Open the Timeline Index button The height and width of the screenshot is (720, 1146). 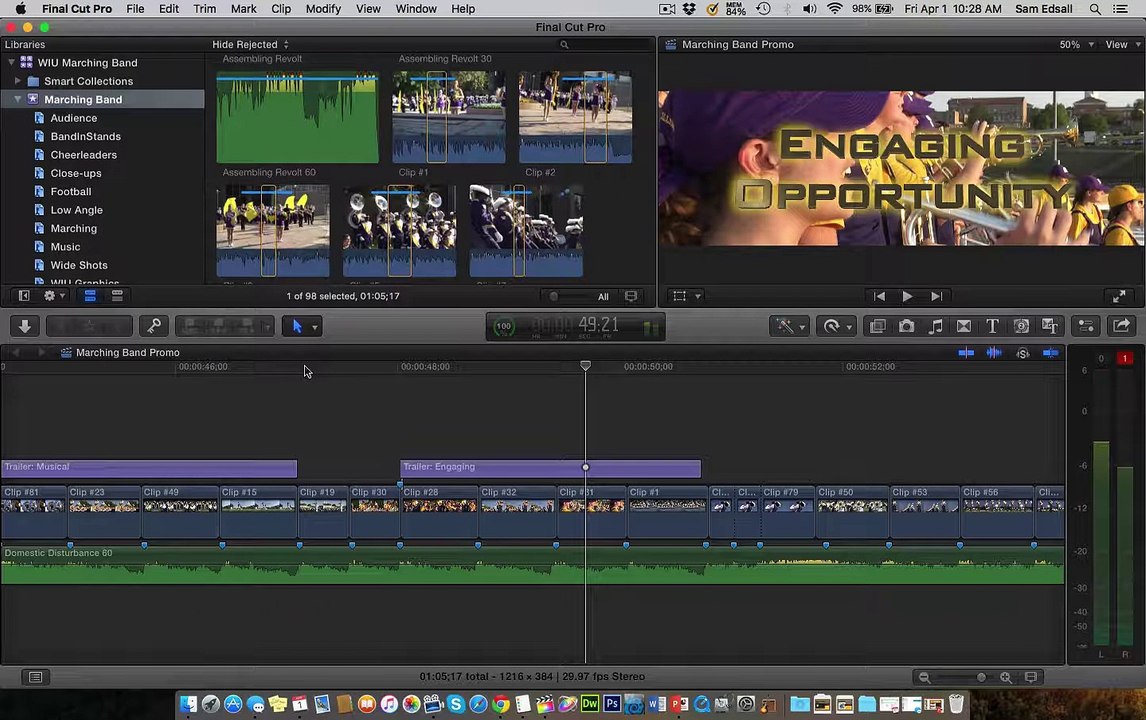click(x=35, y=677)
